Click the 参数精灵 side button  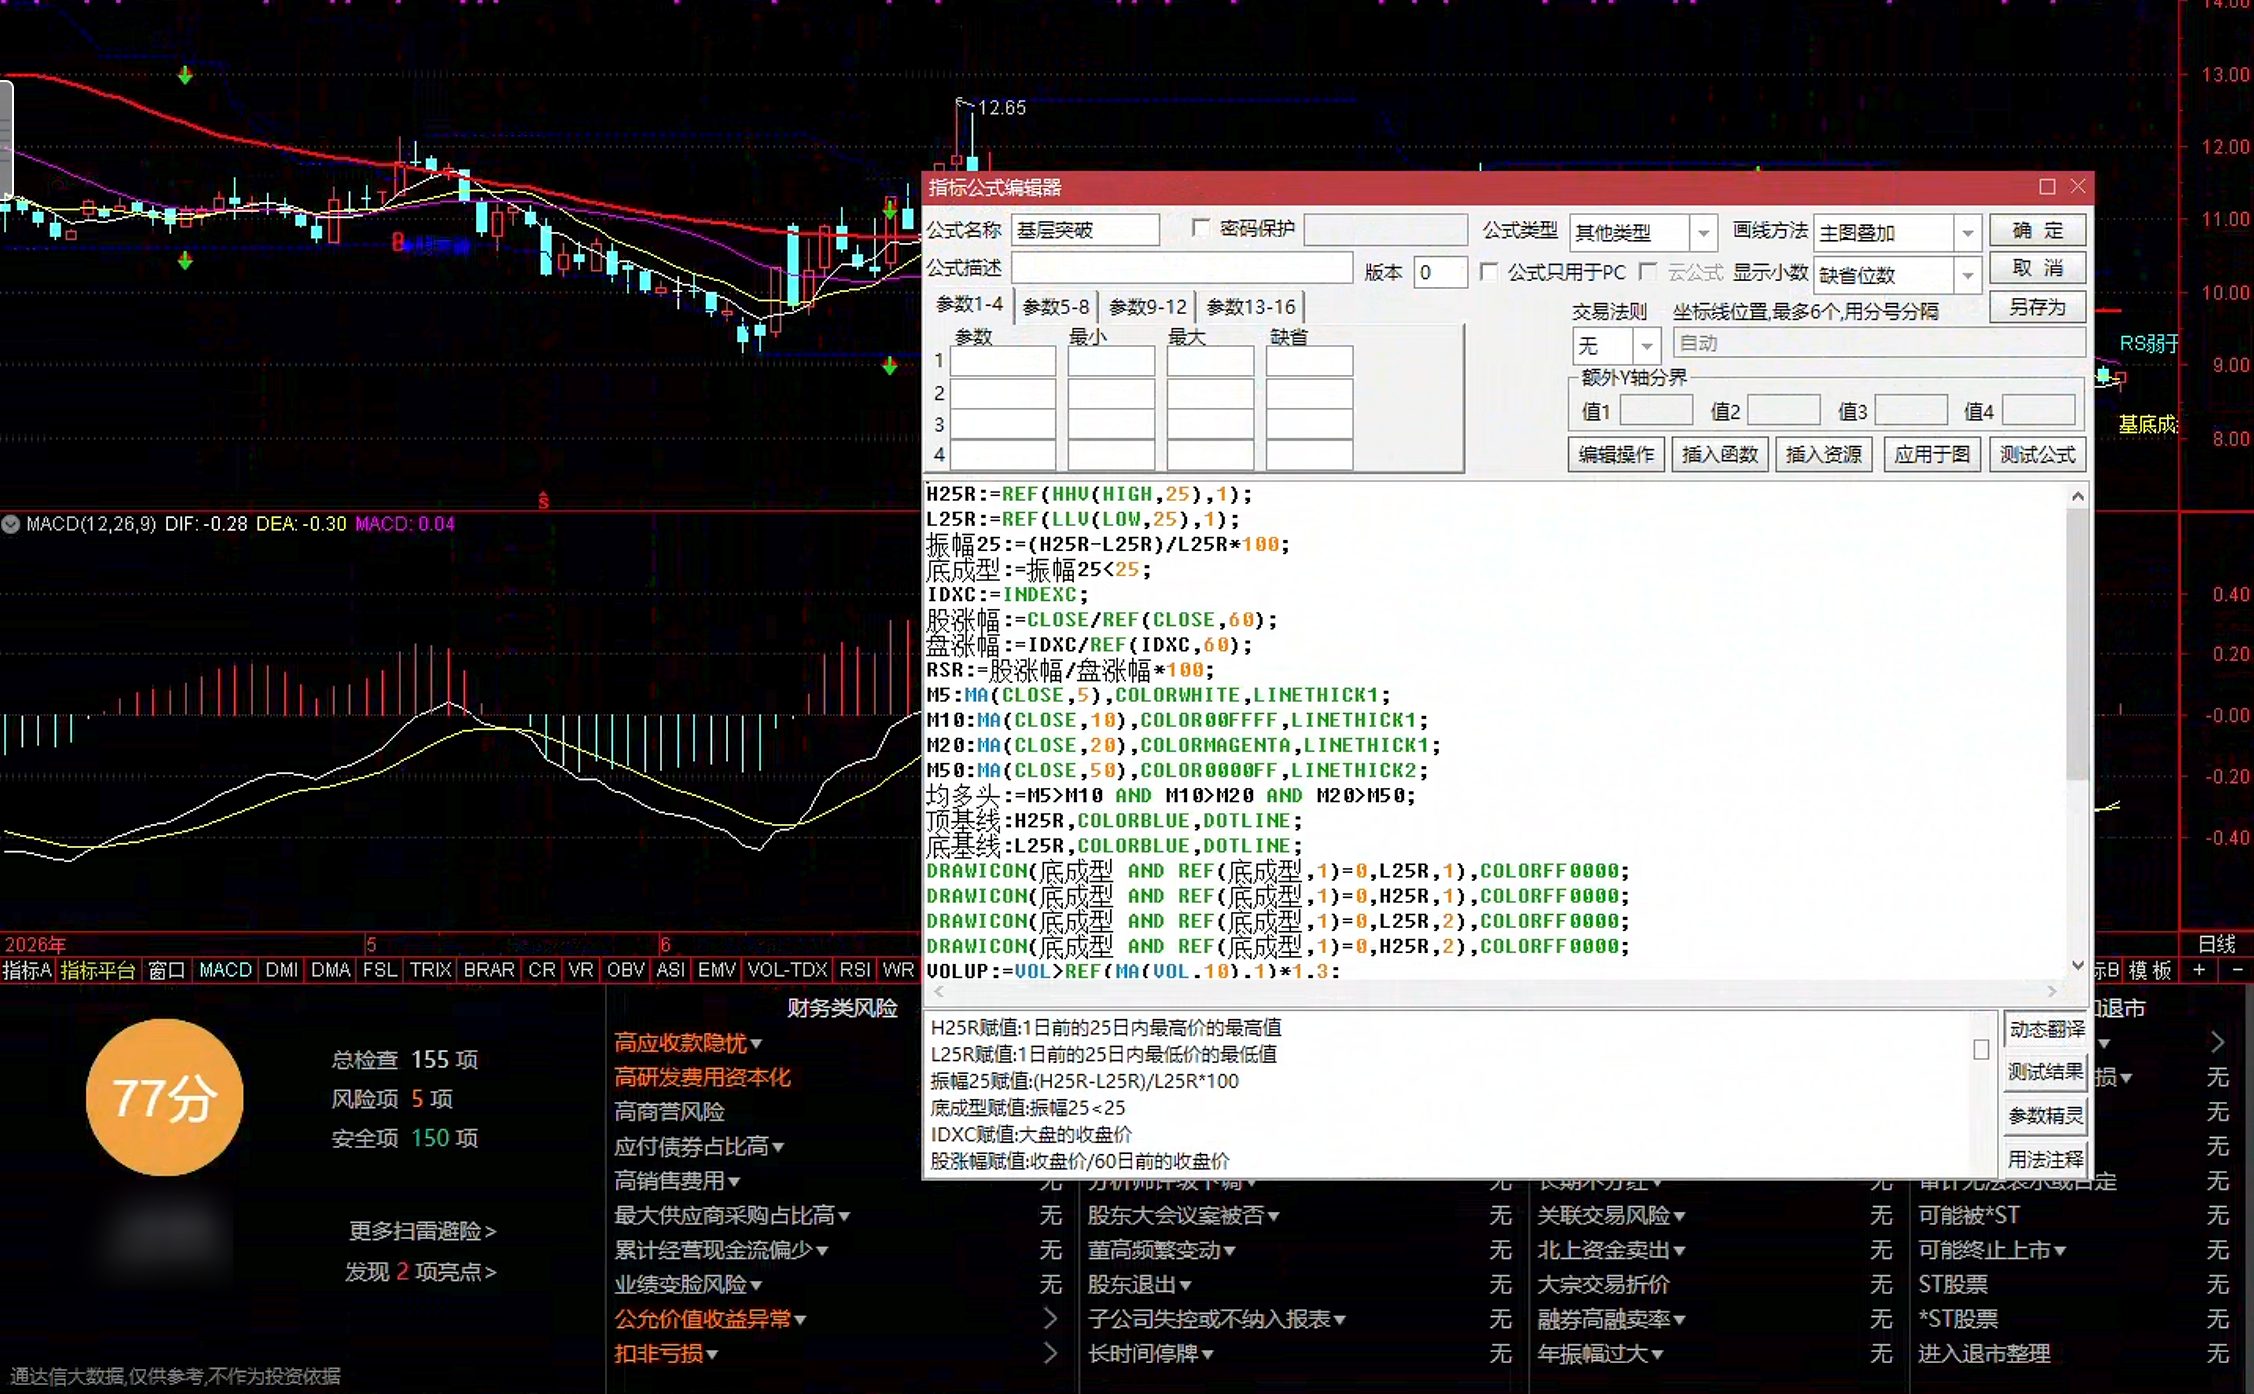click(x=2046, y=1116)
